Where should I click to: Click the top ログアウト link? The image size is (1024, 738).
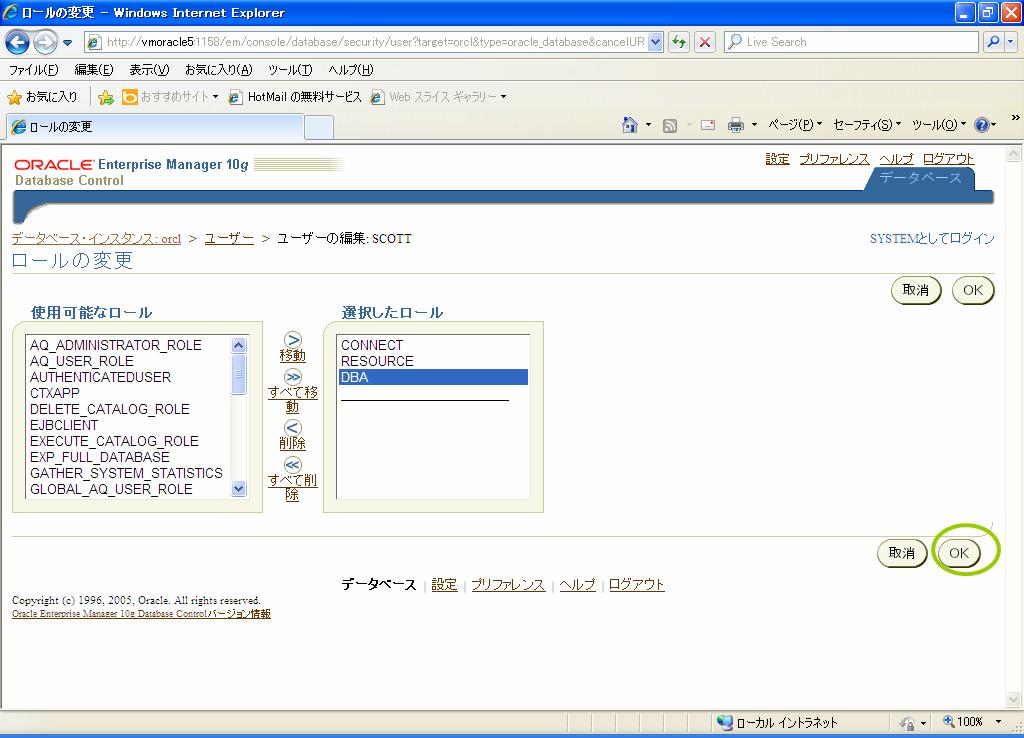[x=948, y=159]
